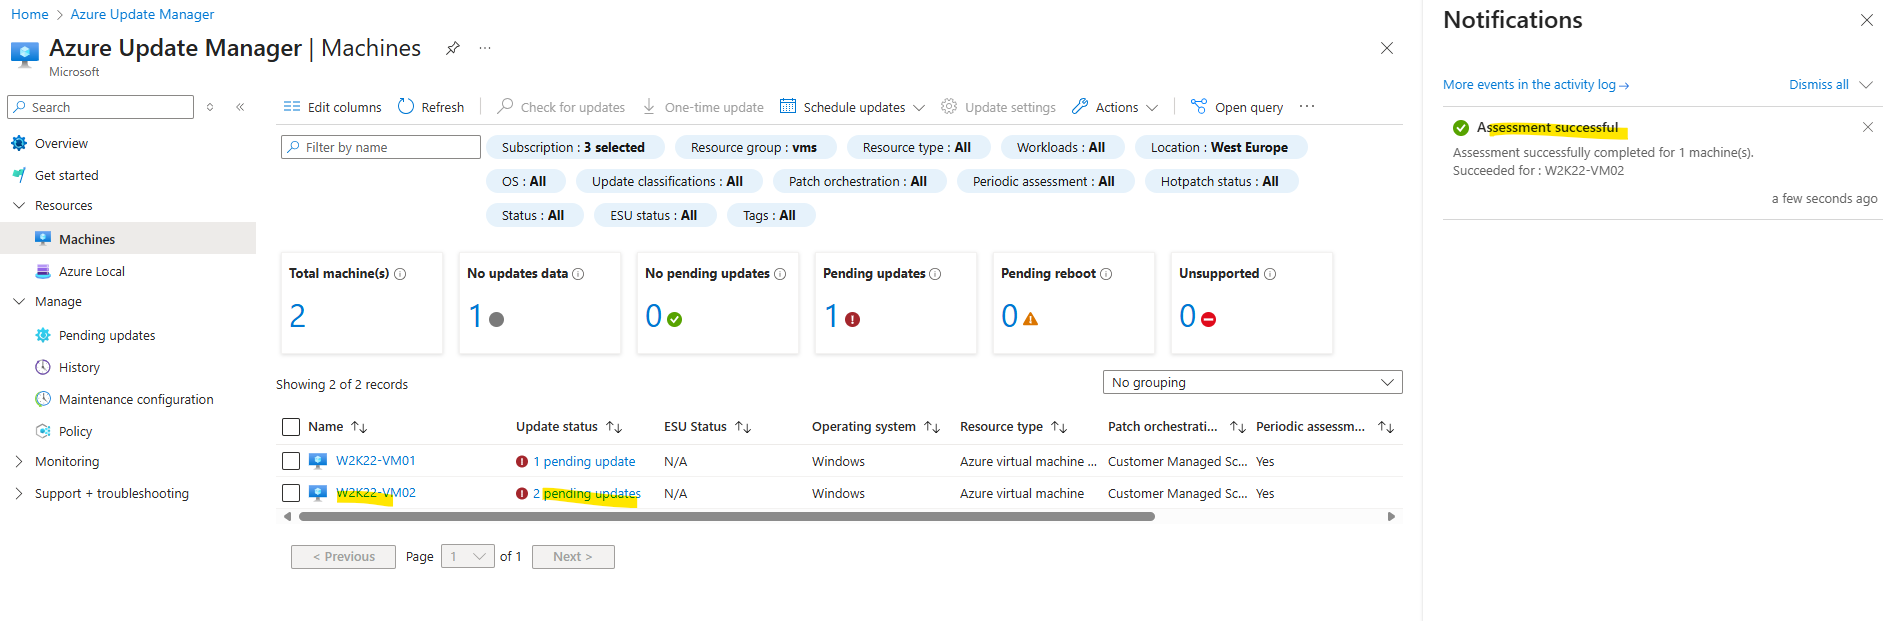This screenshot has height=621, width=1894.
Task: Open the Update classifications filter
Action: point(668,181)
